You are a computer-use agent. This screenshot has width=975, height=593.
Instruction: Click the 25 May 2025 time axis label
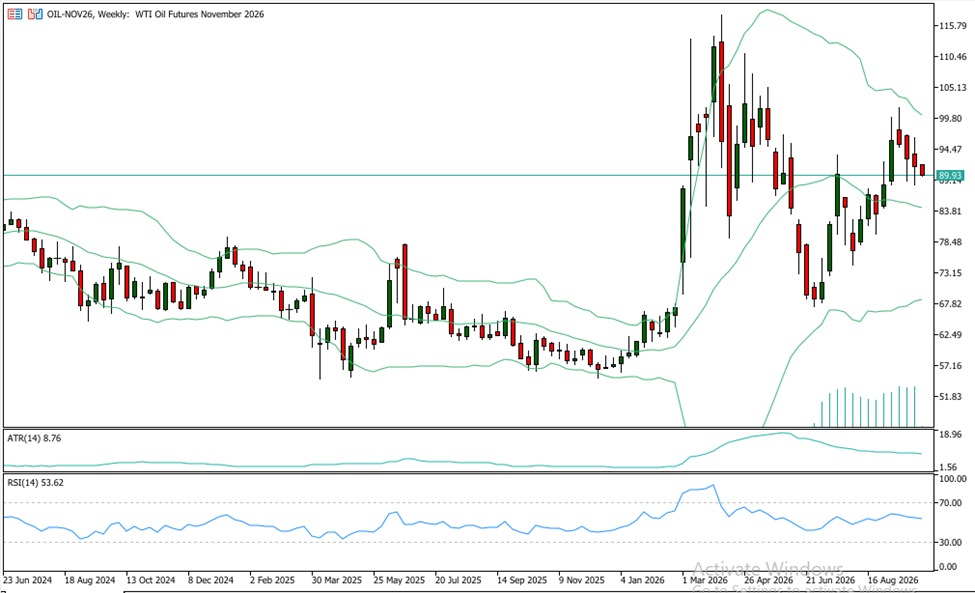coord(399,580)
